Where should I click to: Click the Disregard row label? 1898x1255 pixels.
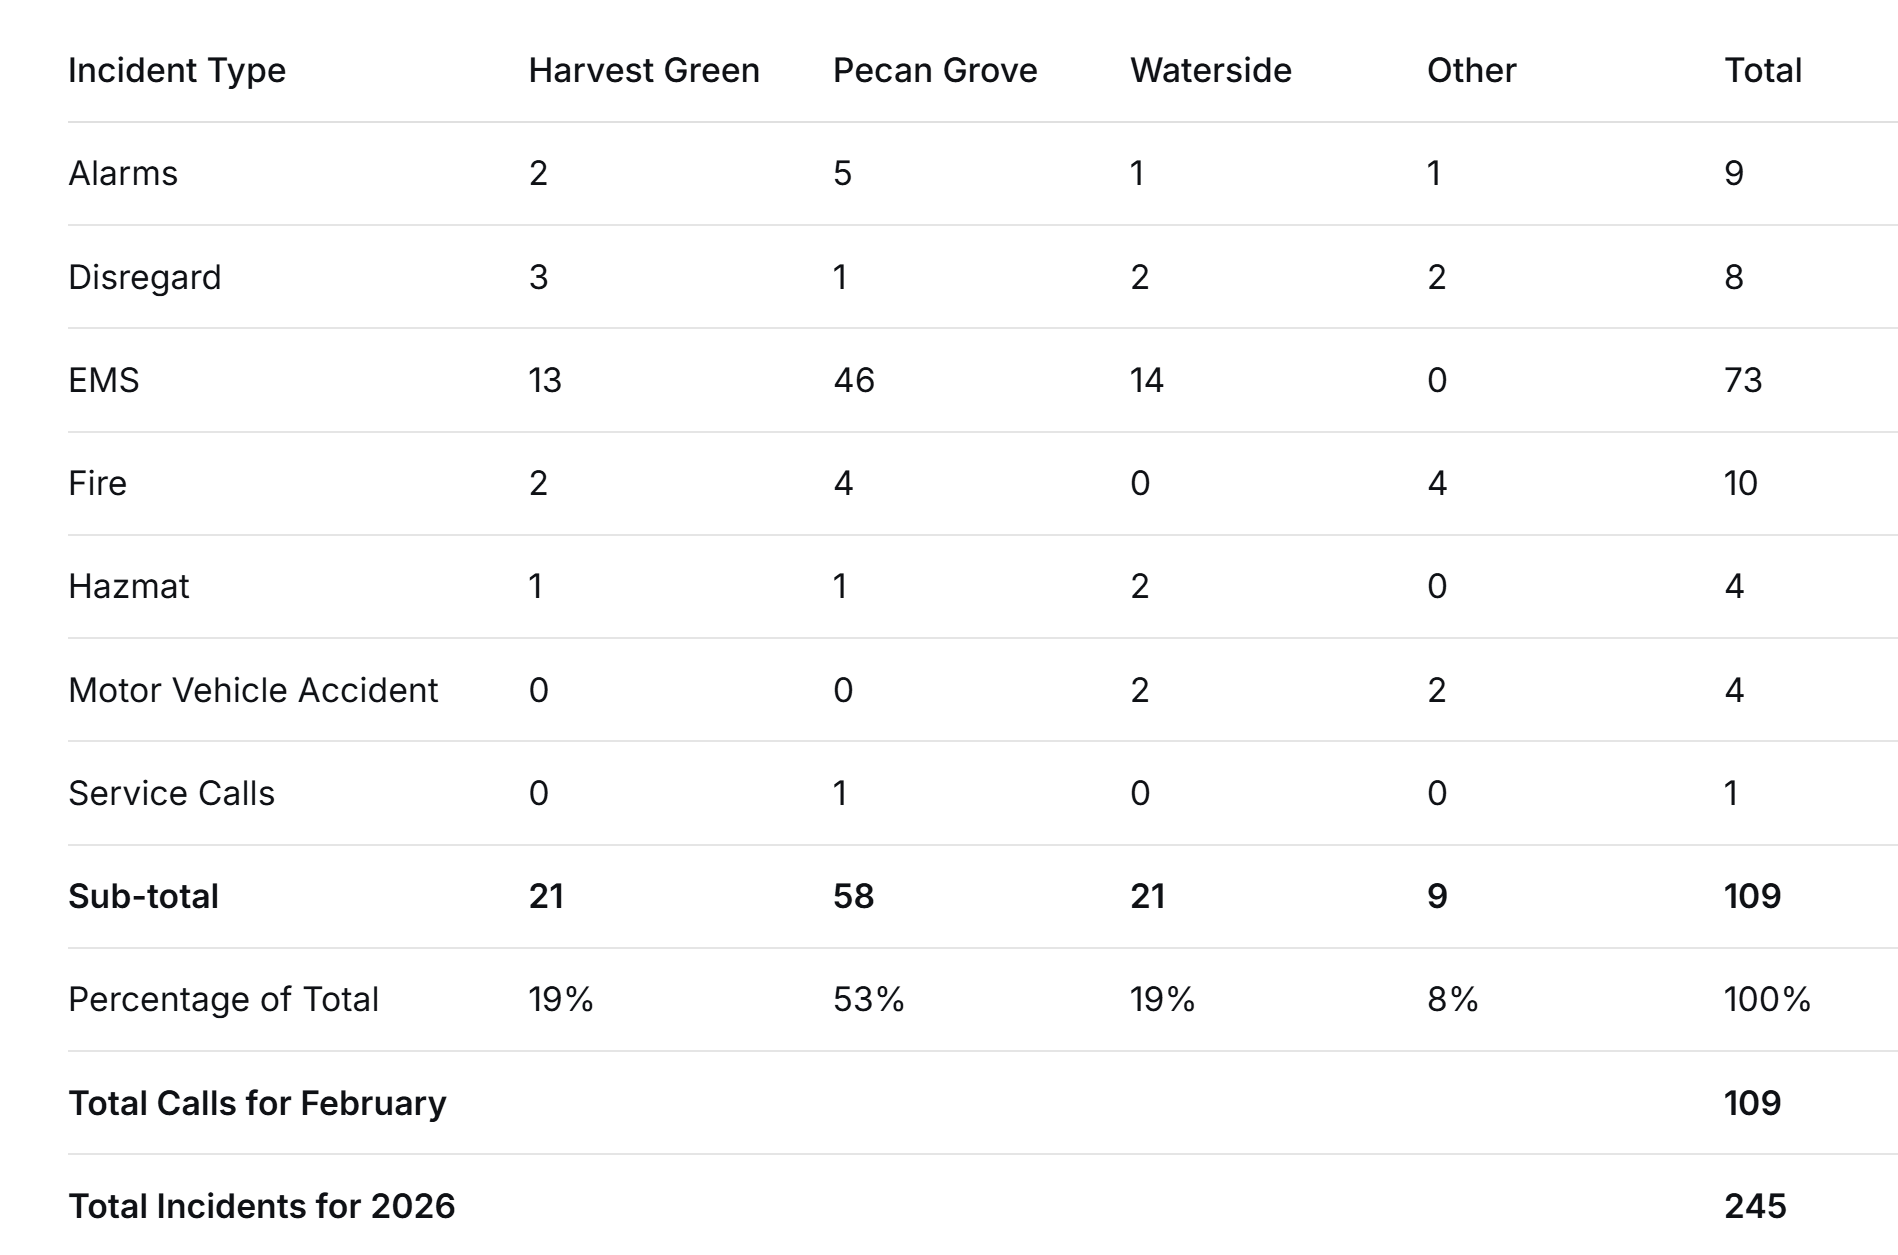pos(145,277)
